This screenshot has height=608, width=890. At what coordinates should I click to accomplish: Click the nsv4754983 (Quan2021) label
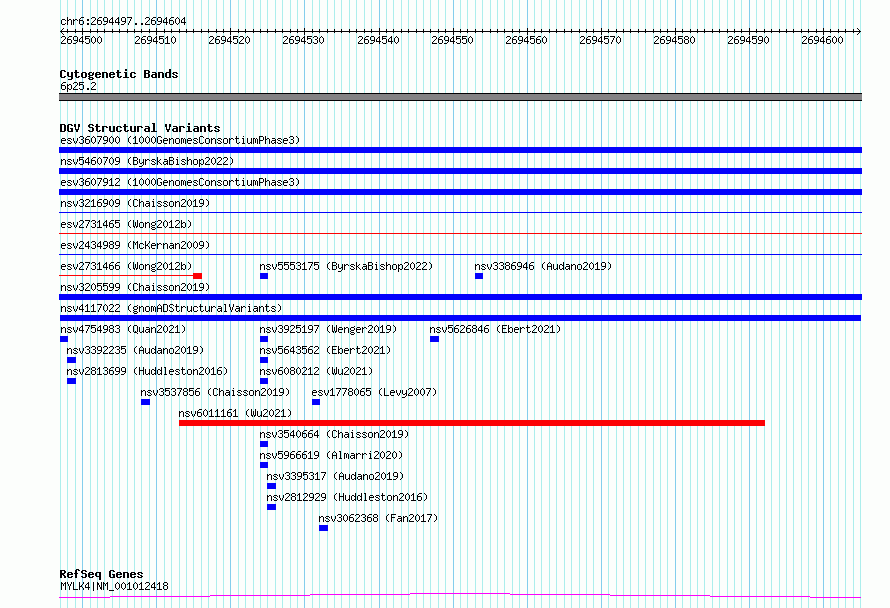(123, 329)
